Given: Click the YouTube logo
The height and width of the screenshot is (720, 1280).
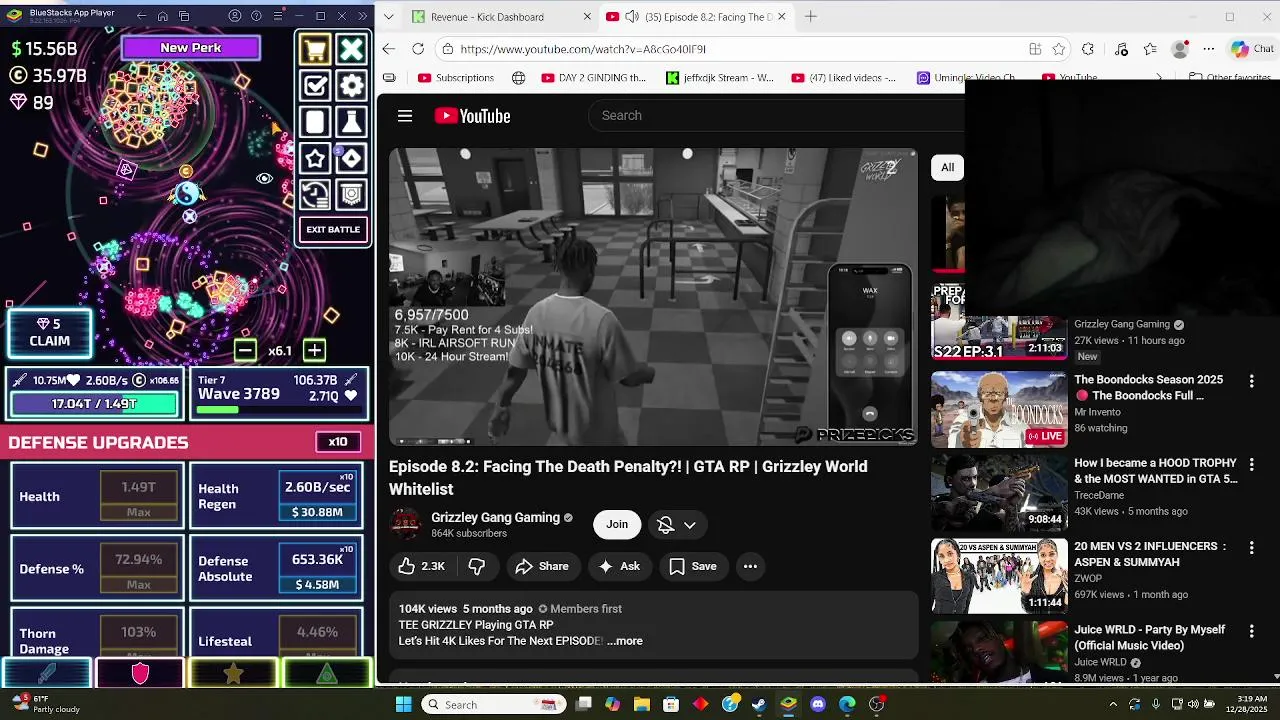Looking at the screenshot, I should tap(472, 116).
